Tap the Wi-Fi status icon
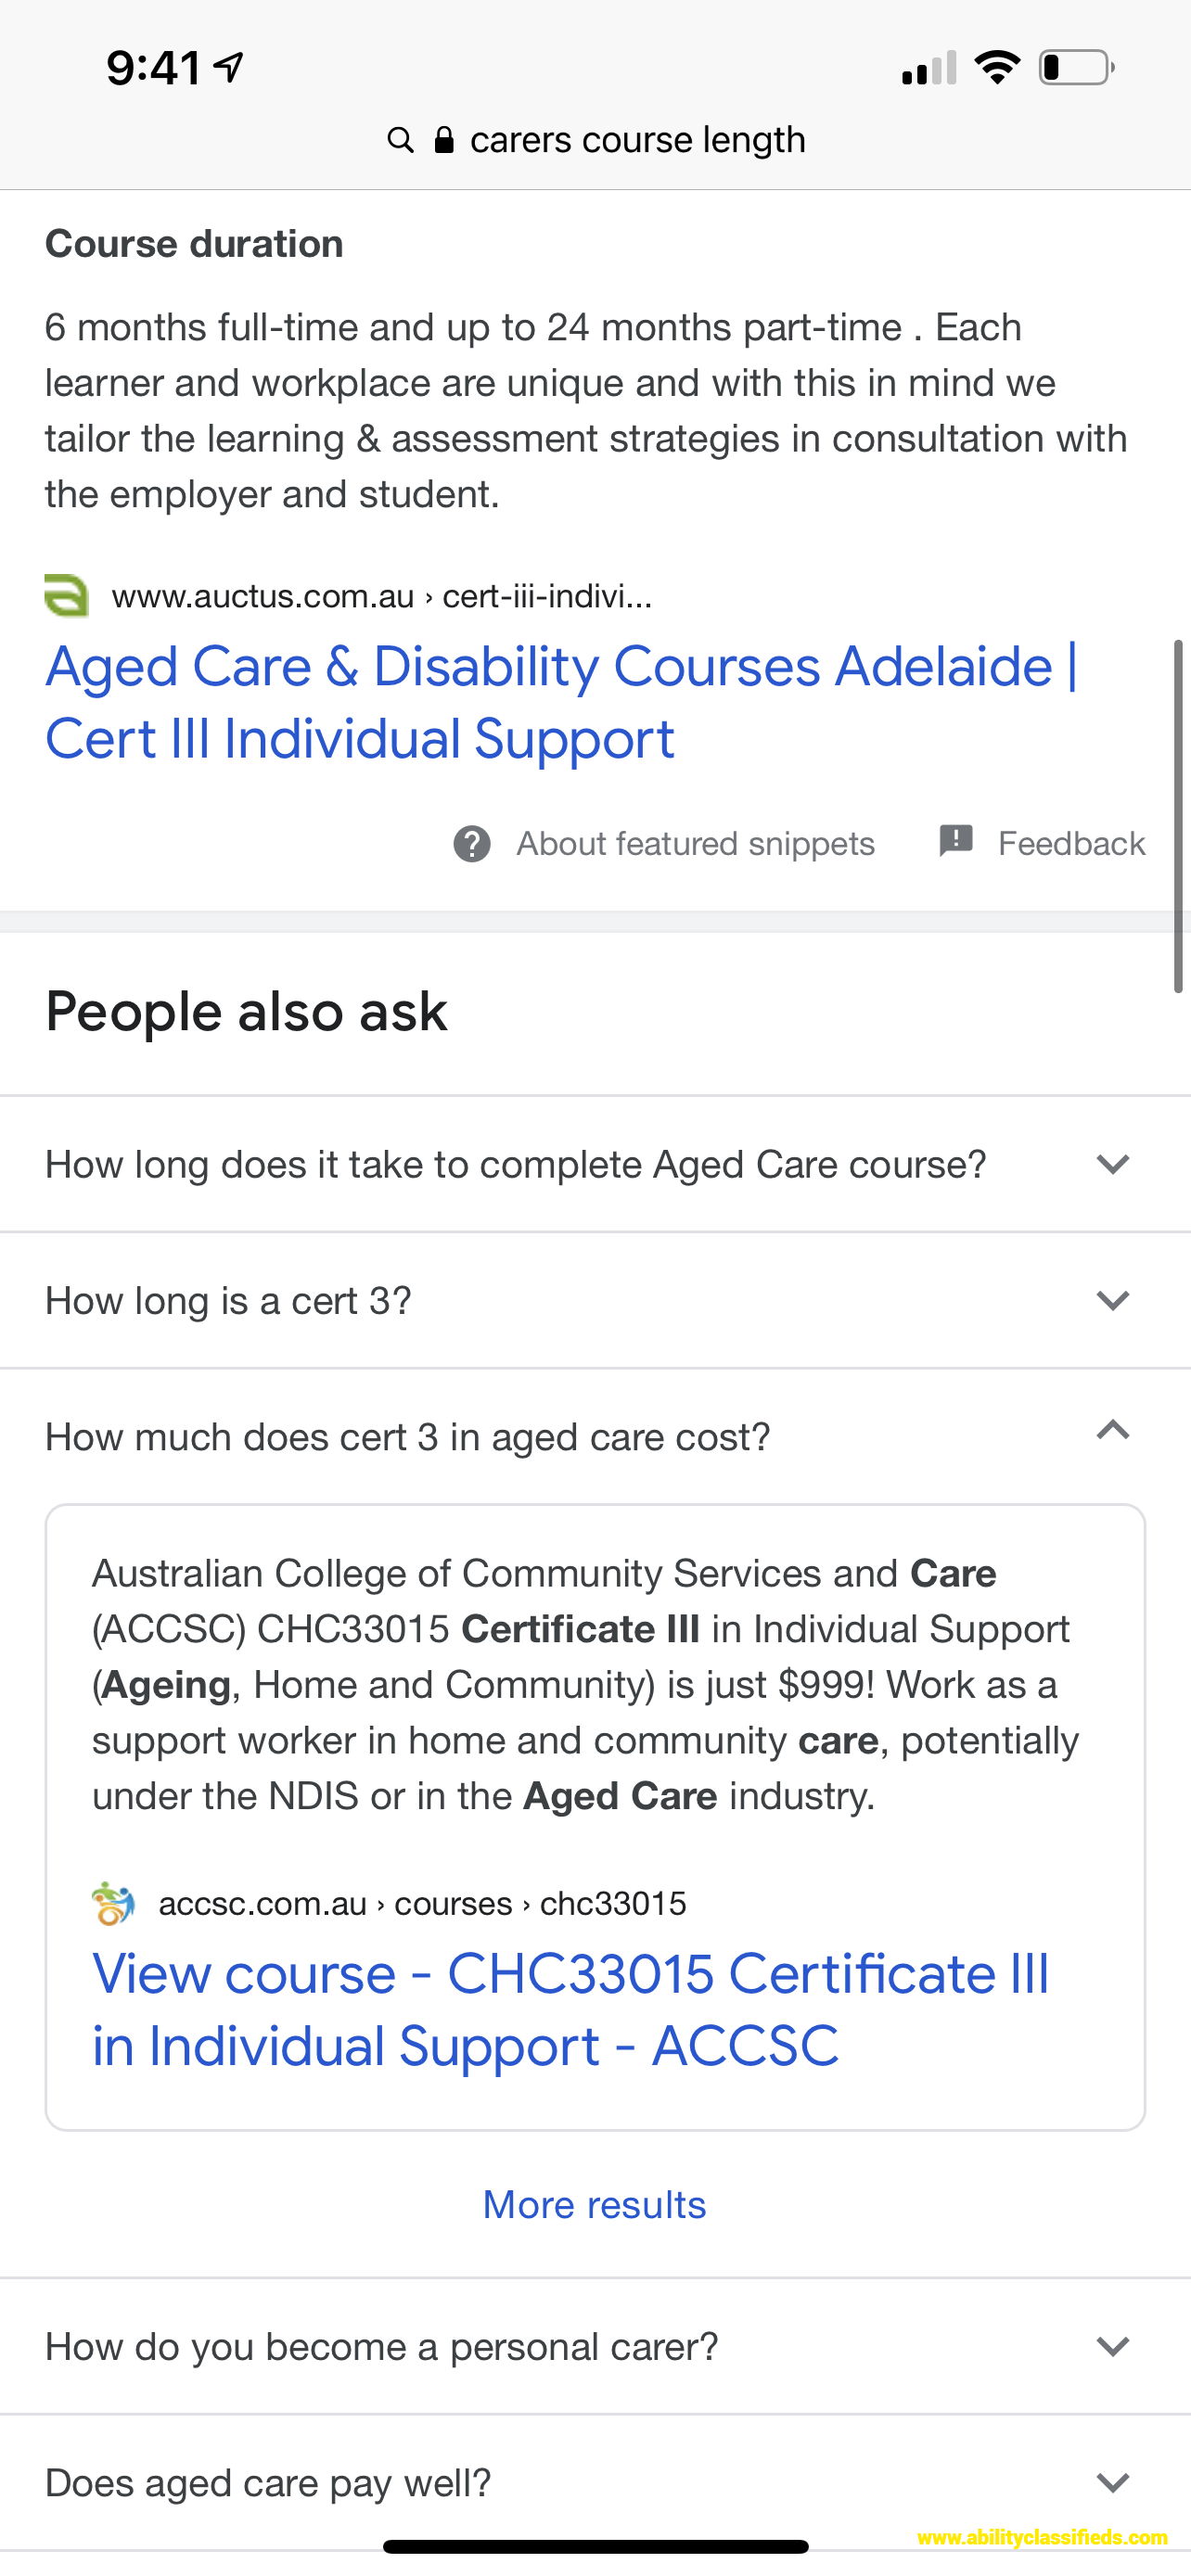The width and height of the screenshot is (1191, 2576). tap(996, 67)
